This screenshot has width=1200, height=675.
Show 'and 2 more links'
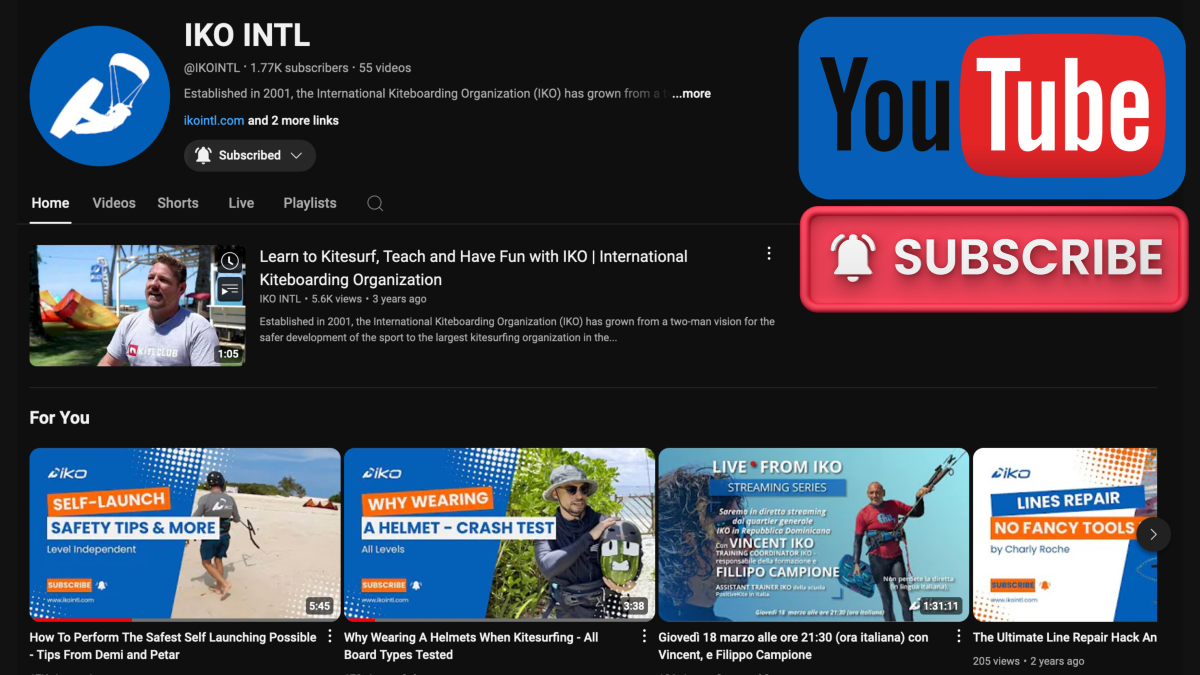click(x=293, y=121)
